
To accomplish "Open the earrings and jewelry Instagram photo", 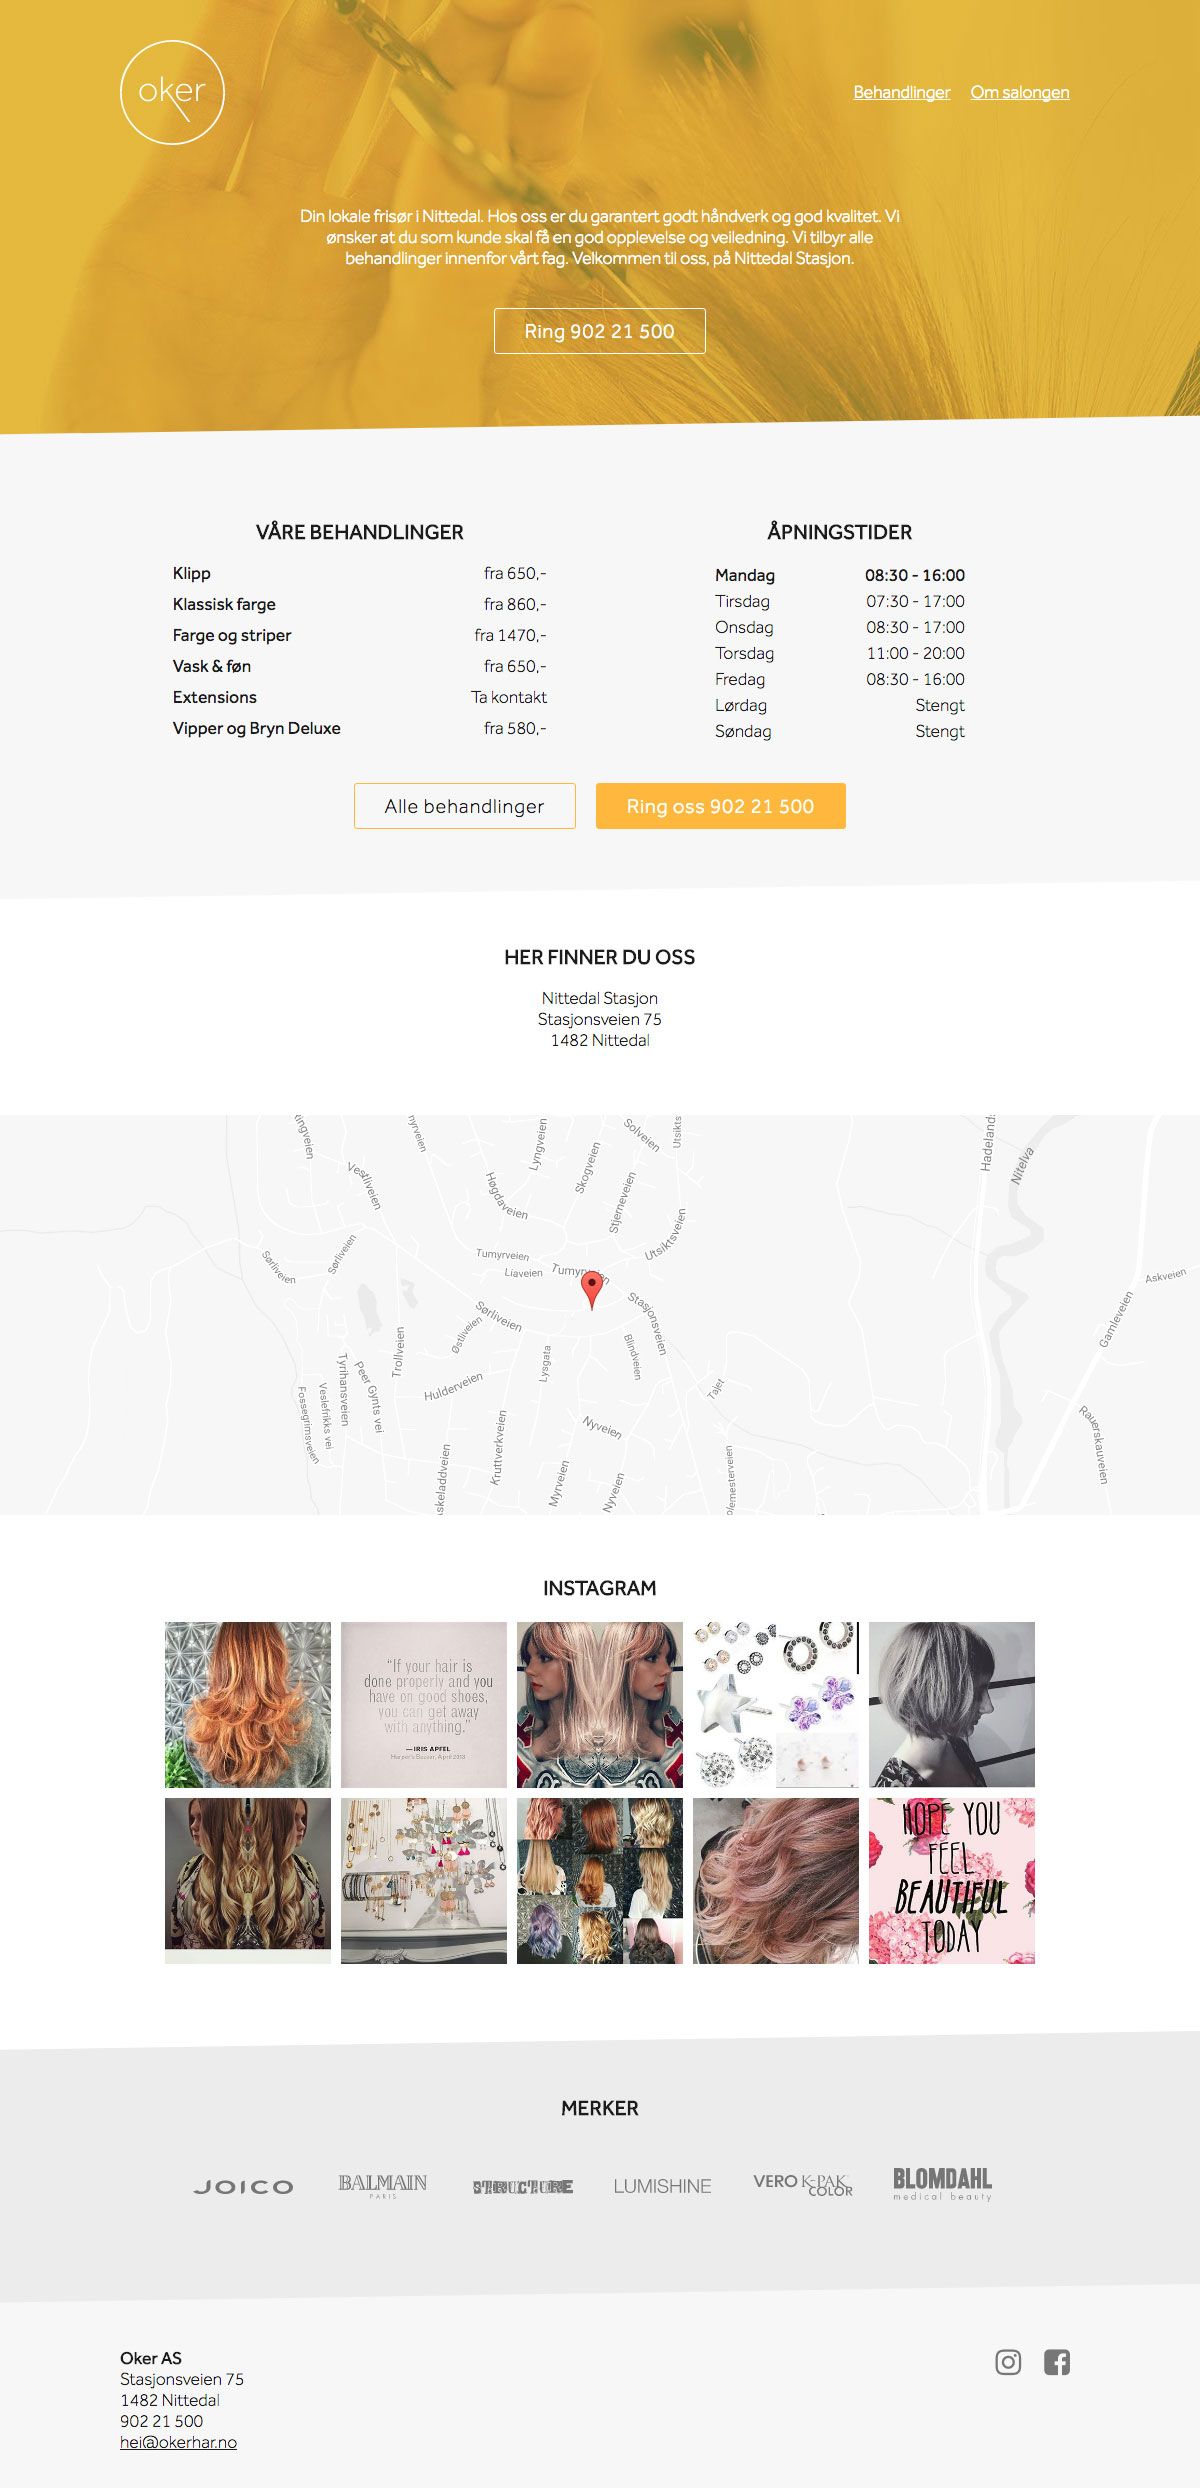I will tap(776, 1705).
